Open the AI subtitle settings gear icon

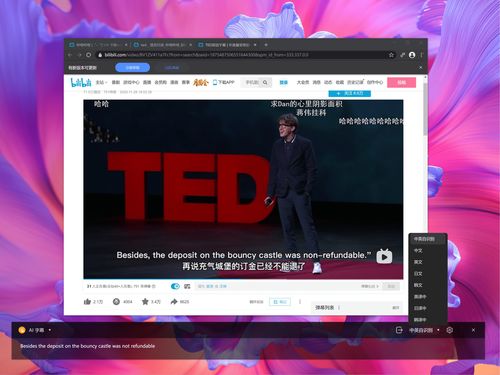point(449,330)
